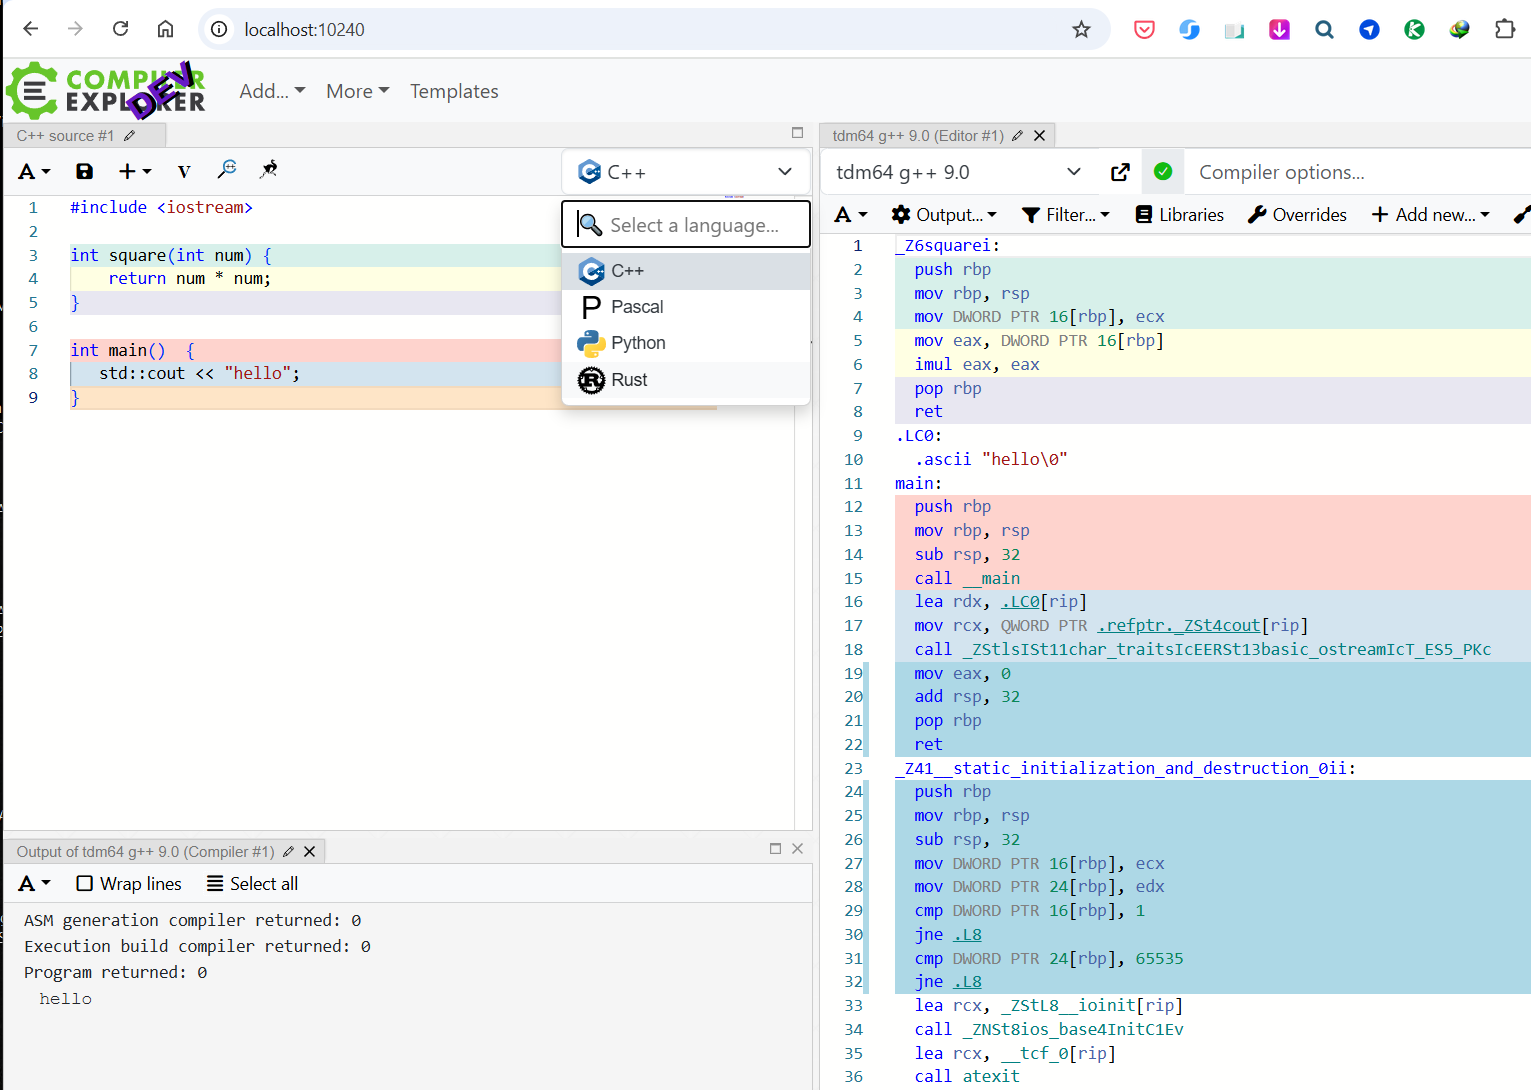This screenshot has height=1090, width=1531.
Task: Open the Output... dropdown menu
Action: coord(944,215)
